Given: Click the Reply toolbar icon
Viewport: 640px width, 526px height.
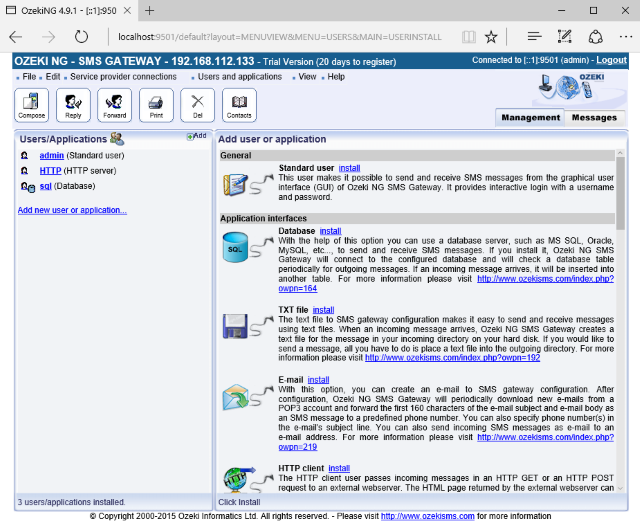Looking at the screenshot, I should (x=73, y=105).
